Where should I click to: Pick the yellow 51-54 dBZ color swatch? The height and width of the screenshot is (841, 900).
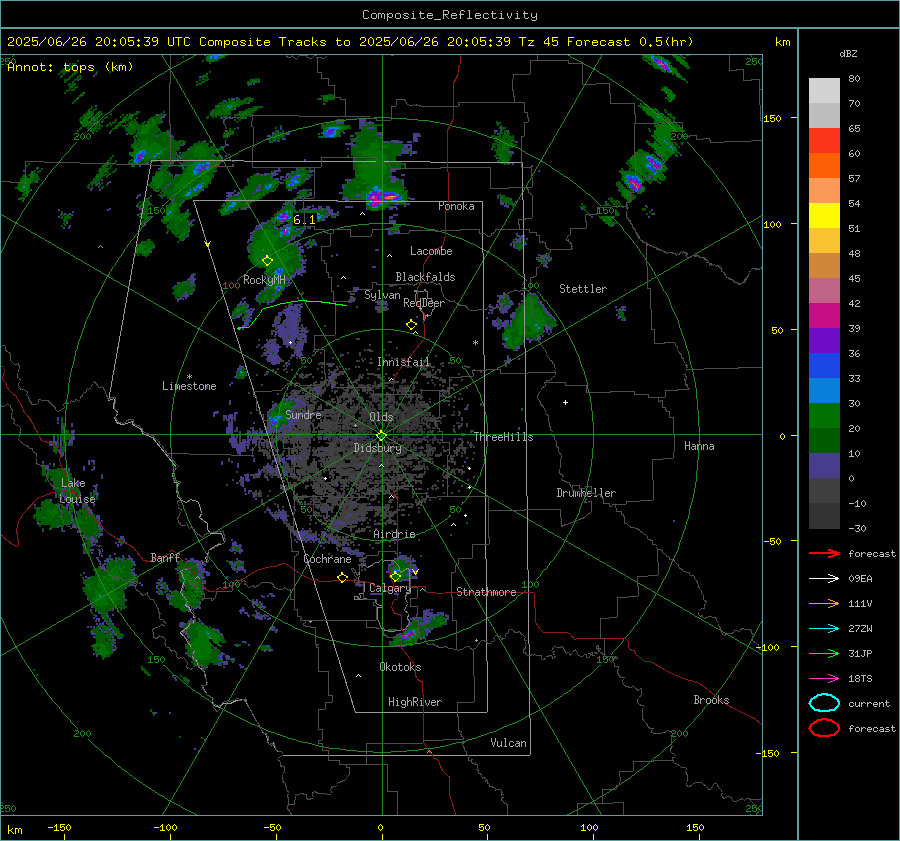824,216
